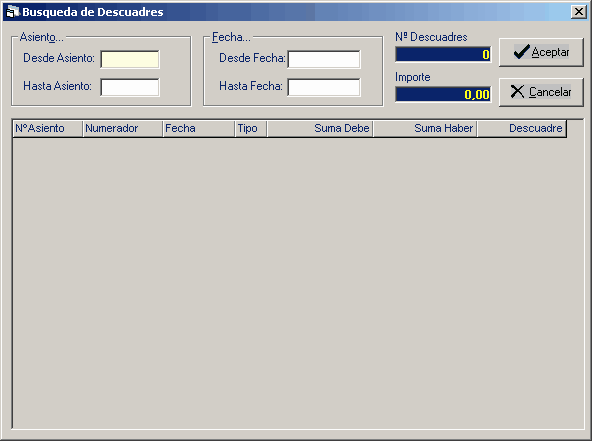Click the Descuadre column header
The image size is (592, 441).
[522, 128]
